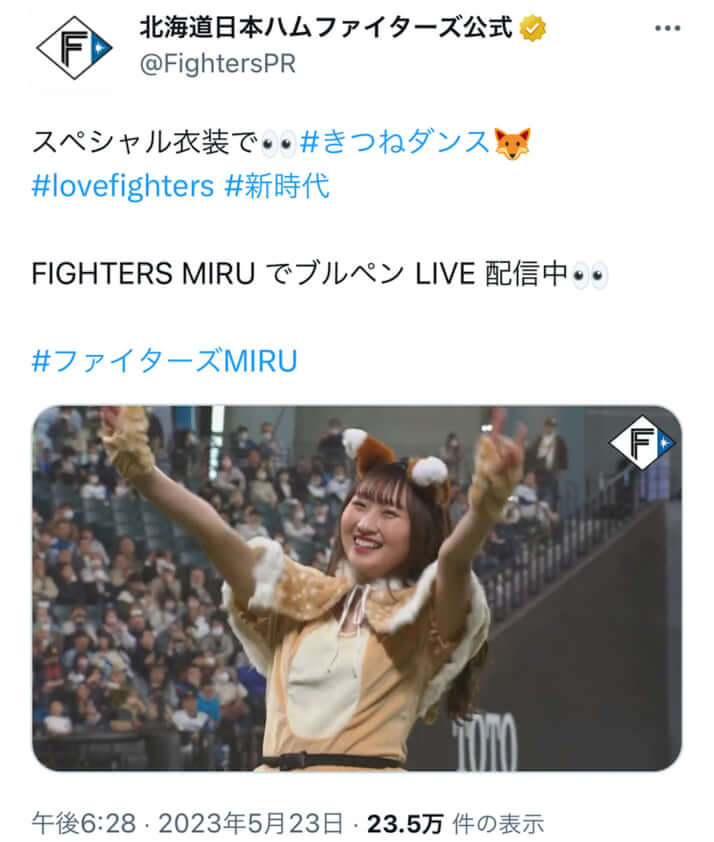714x842 pixels.
Task: Click the fox emoji after きつねダンス
Action: (512, 143)
